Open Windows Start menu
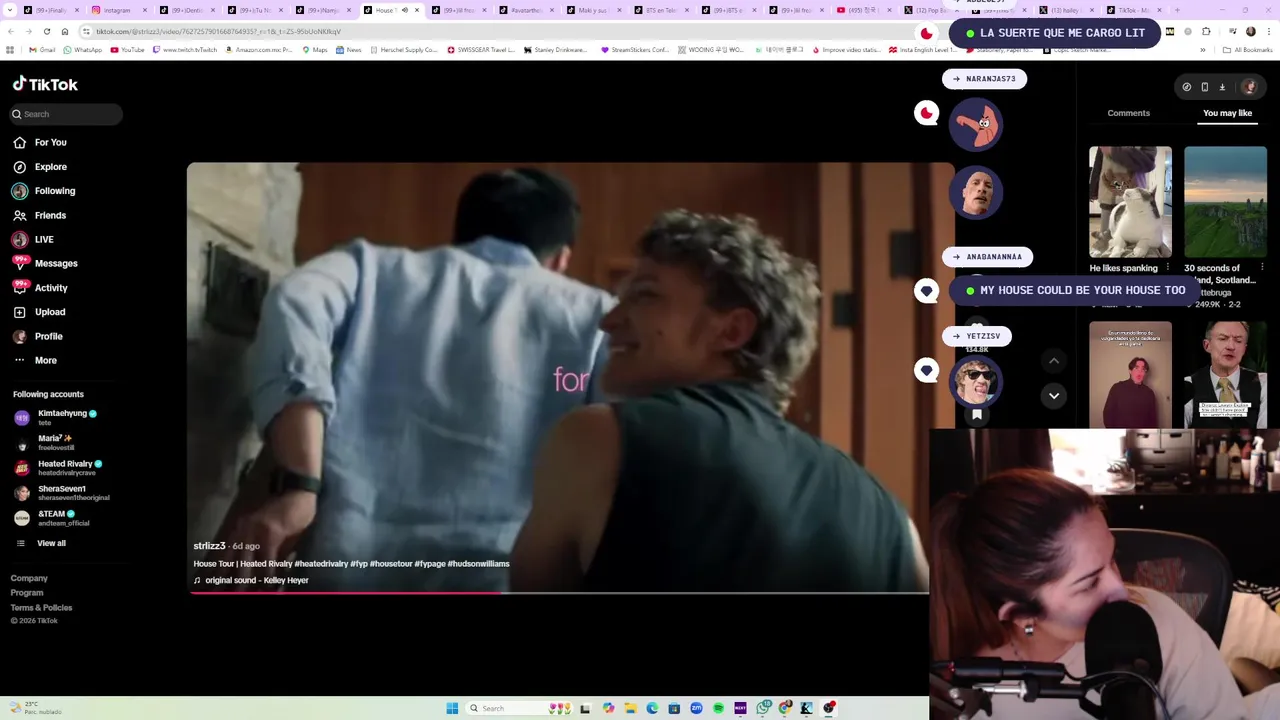 [452, 708]
